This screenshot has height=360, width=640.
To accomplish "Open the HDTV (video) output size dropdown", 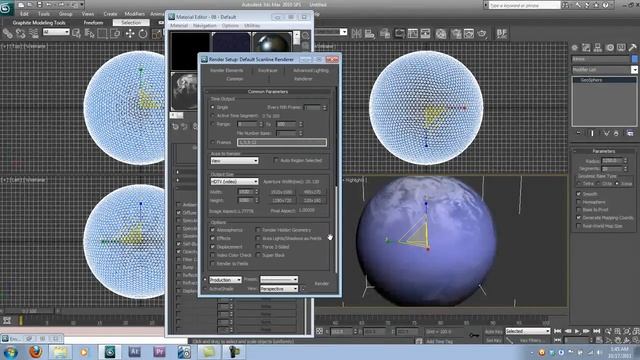I will (x=234, y=181).
